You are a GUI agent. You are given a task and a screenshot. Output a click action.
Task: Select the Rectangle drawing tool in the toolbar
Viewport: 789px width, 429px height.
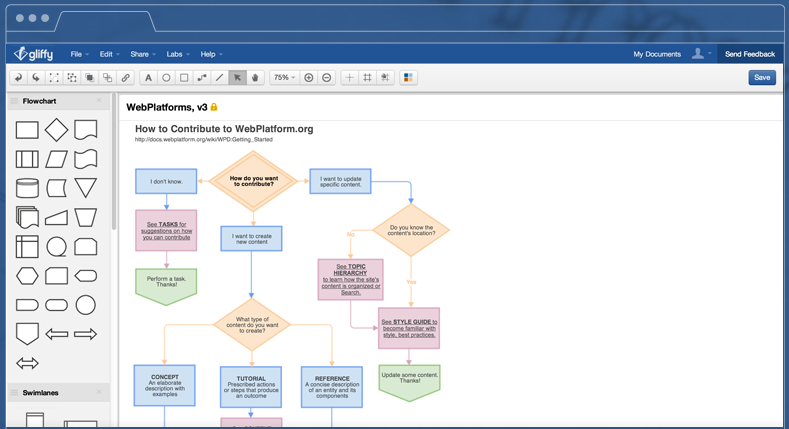tap(184, 77)
